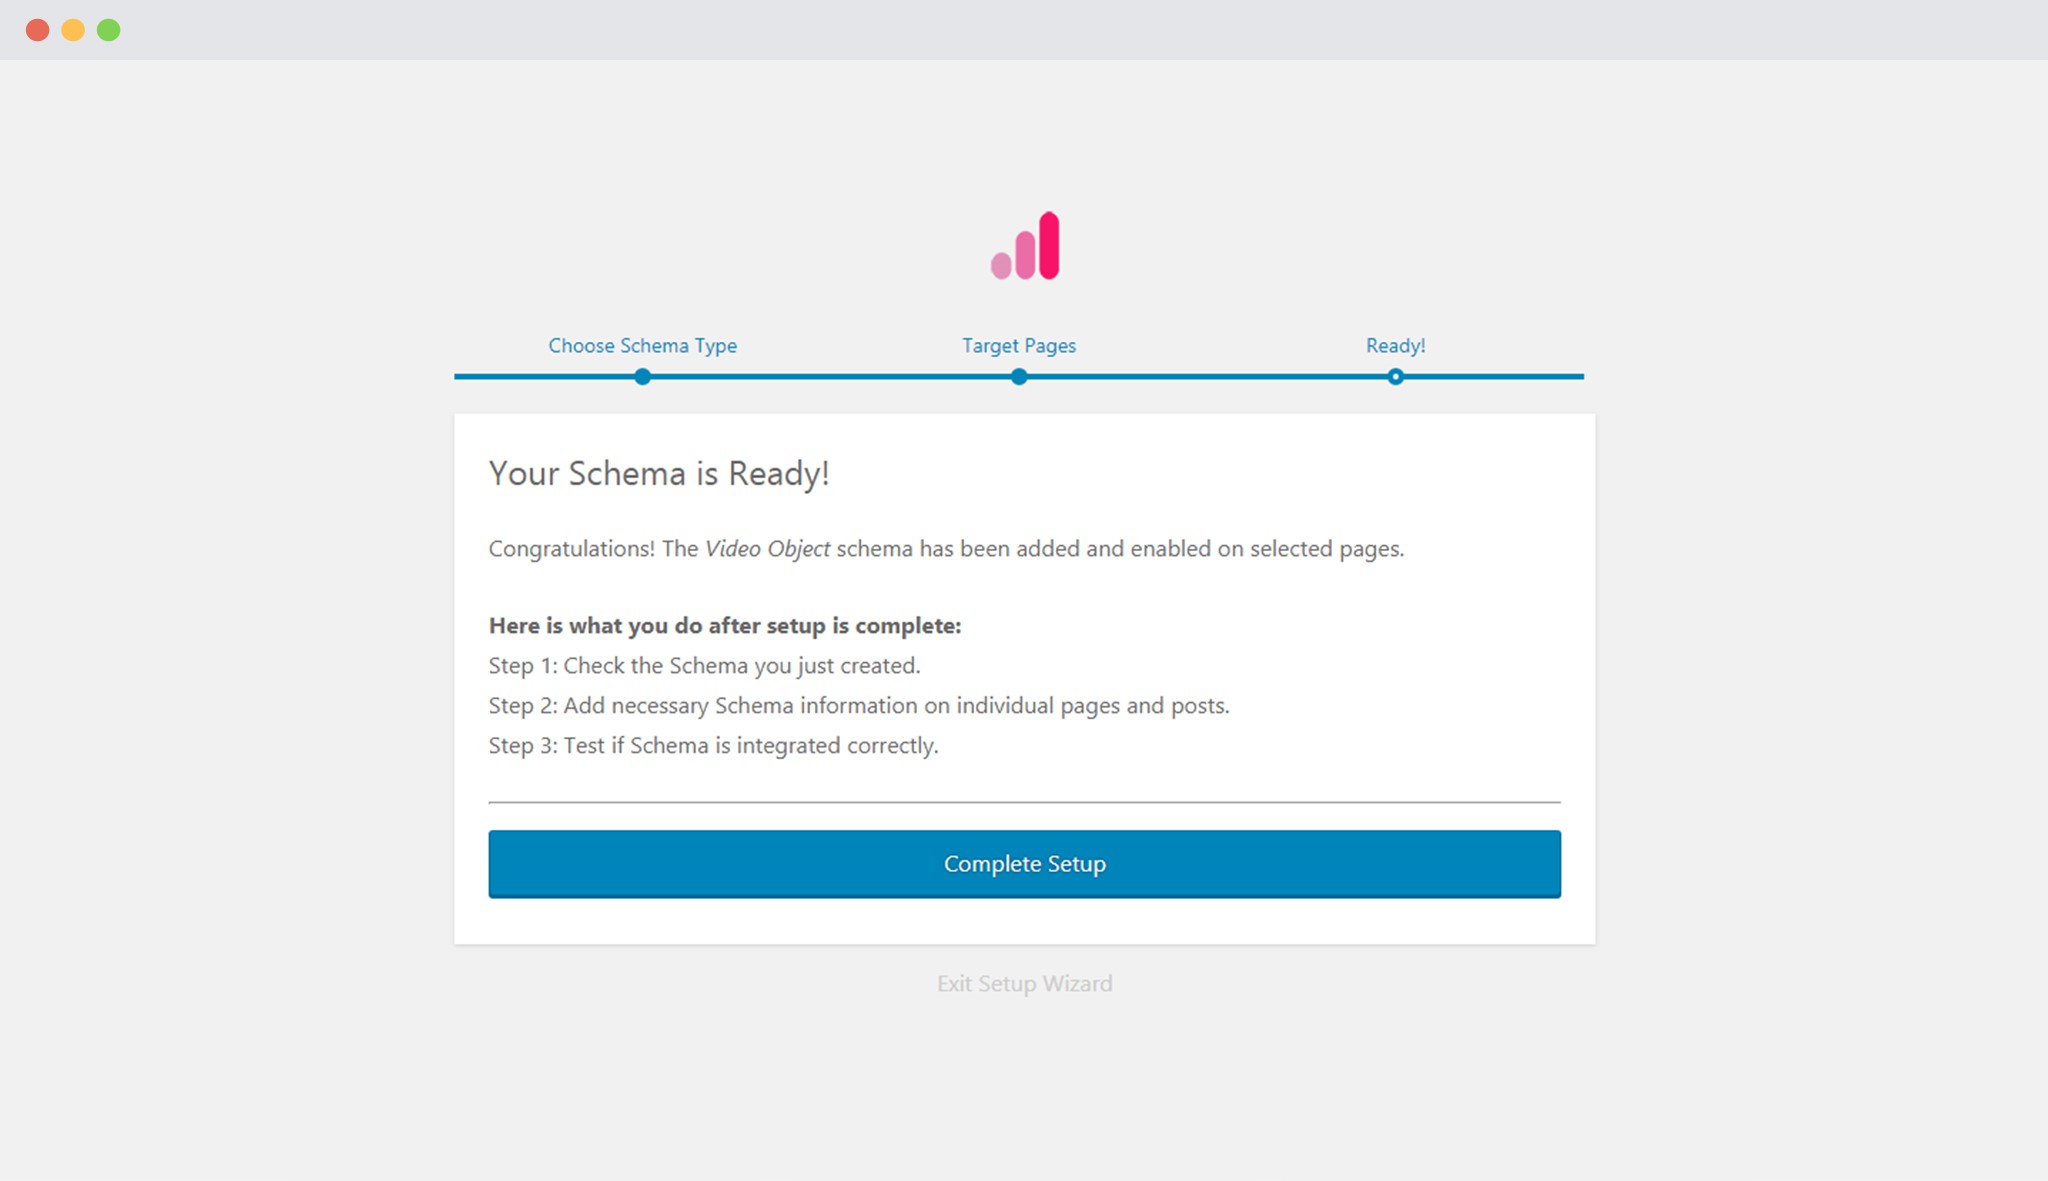
Task: Click the Choose Schema Type step dot
Action: coord(643,377)
